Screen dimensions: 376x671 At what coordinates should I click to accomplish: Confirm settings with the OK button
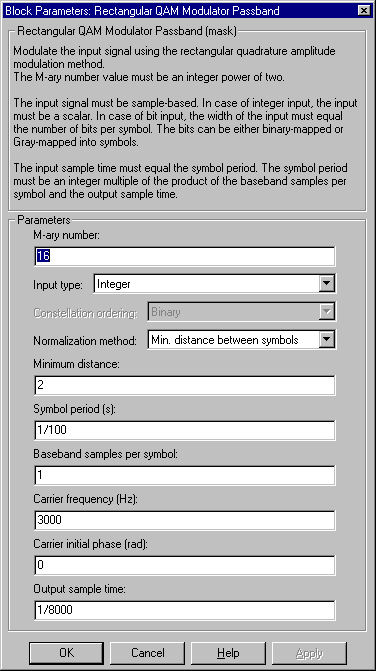[66, 653]
